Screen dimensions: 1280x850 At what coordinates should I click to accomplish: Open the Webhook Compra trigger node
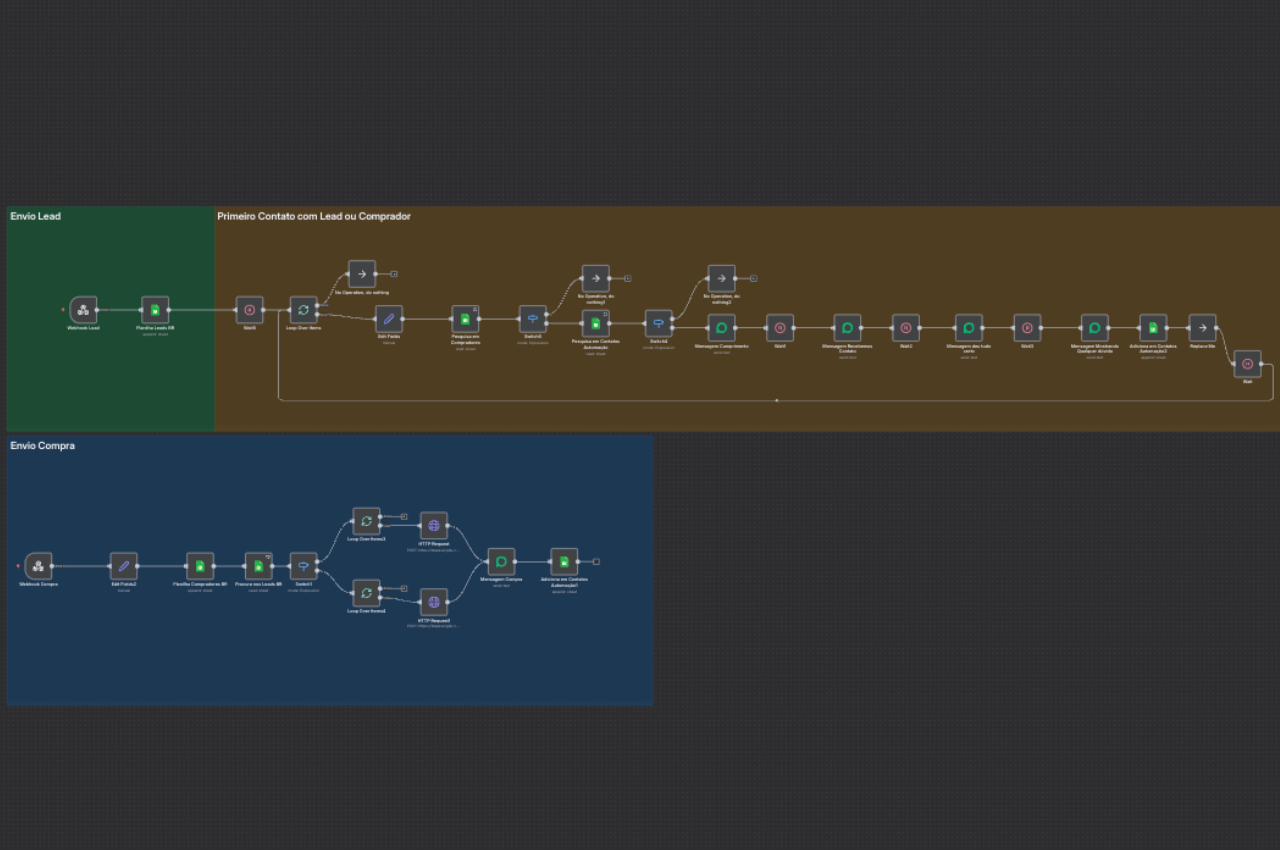tap(38, 566)
